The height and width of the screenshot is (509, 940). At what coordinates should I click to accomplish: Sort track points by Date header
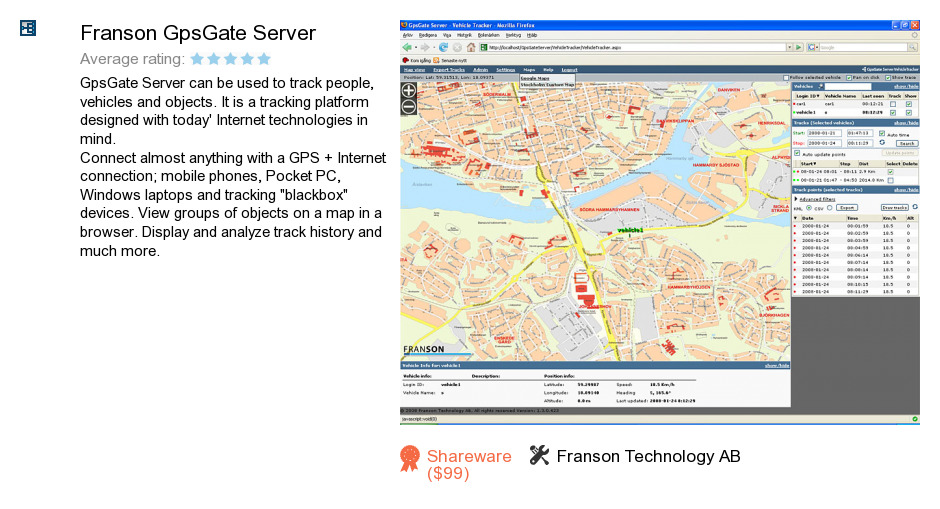(808, 218)
